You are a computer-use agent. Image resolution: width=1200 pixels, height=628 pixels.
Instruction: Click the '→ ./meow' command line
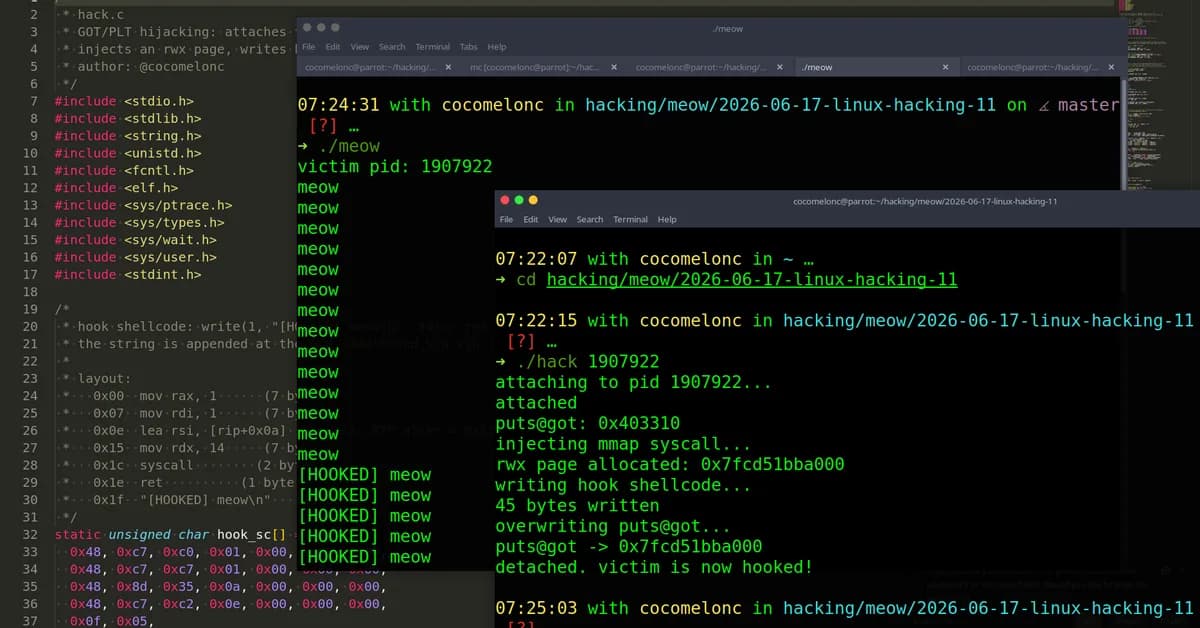(339, 146)
